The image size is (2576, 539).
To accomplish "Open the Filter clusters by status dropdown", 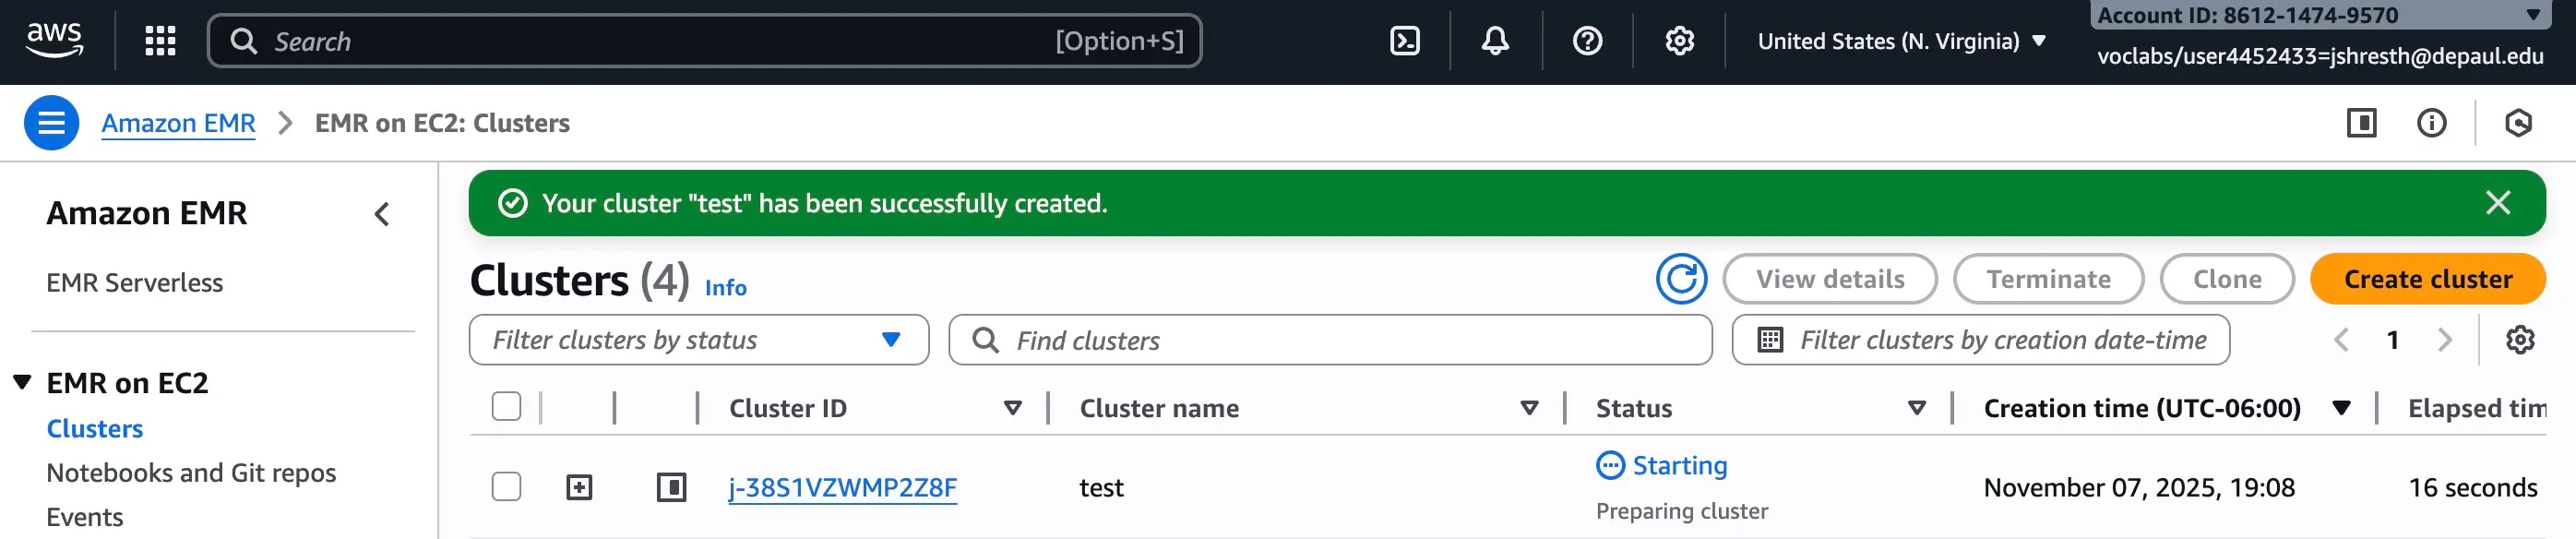I will 698,340.
